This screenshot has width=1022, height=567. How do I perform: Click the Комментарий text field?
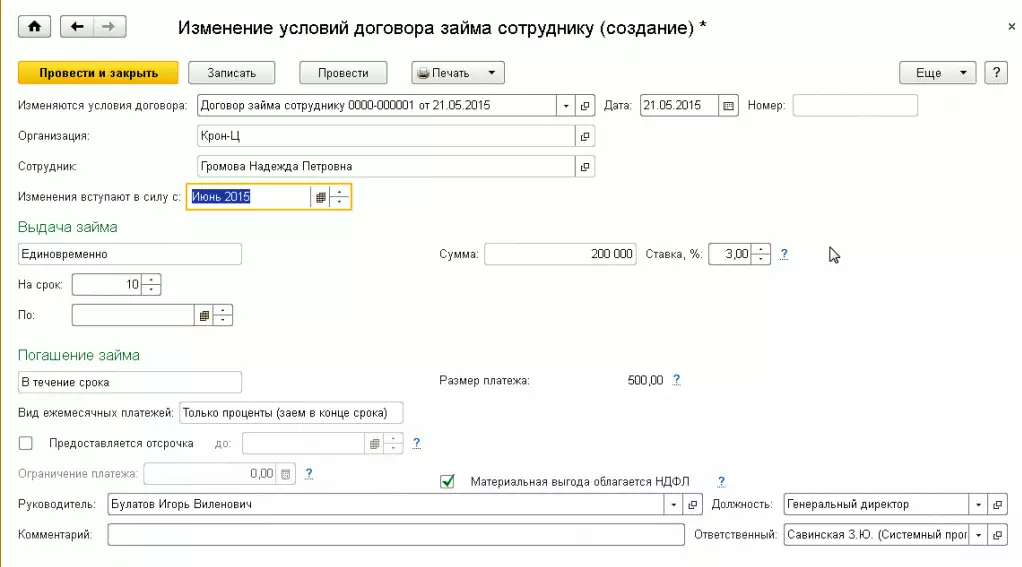[x=396, y=535]
